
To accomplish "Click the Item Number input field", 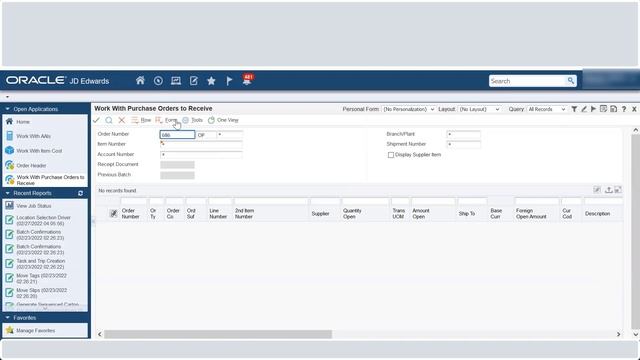I will pyautogui.click(x=201, y=144).
